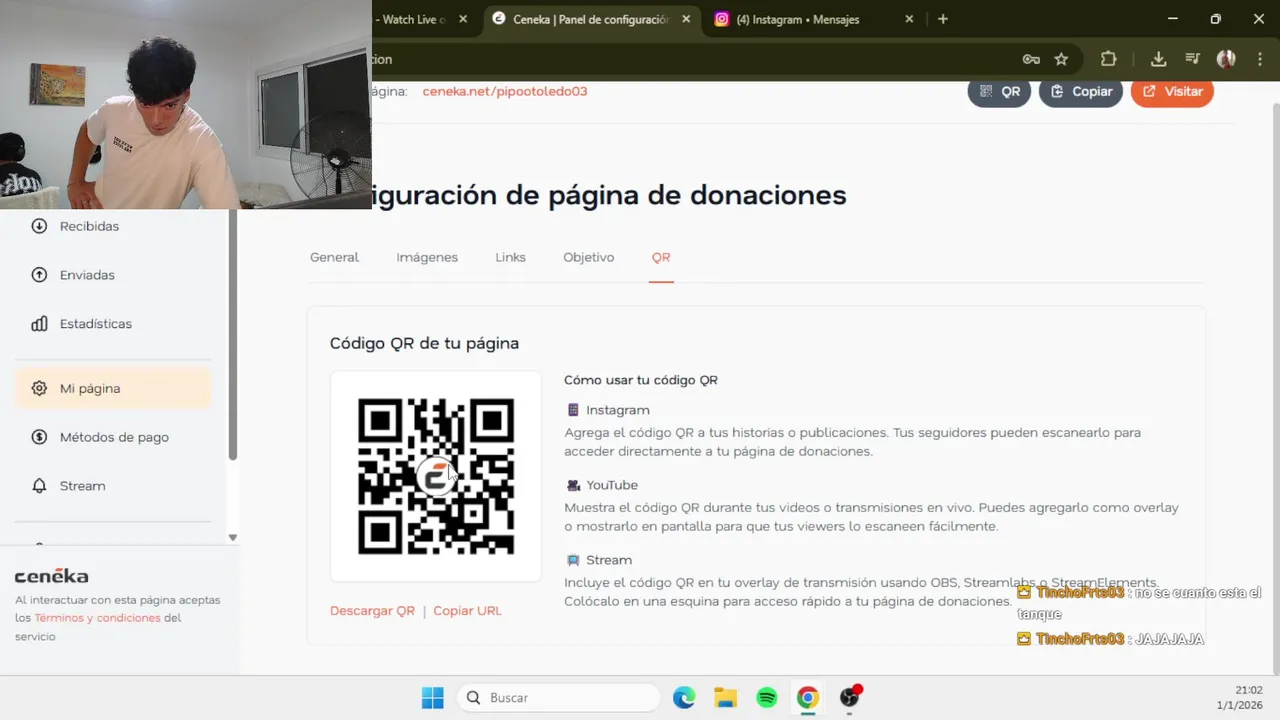Open Spotify from taskbar
This screenshot has height=720, width=1280.
[x=767, y=698]
